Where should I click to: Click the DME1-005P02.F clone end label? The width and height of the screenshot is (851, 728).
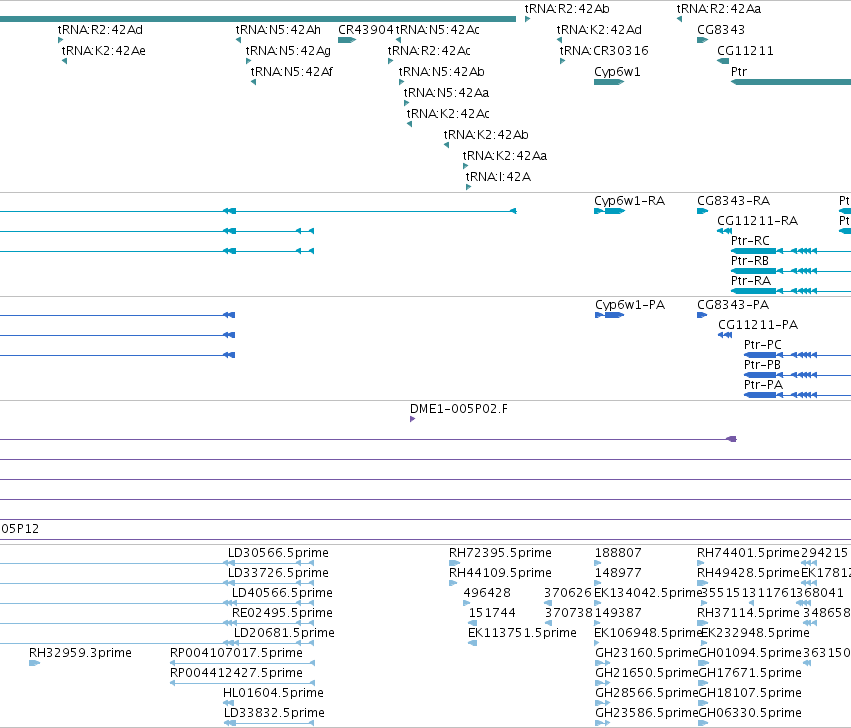click(x=459, y=409)
